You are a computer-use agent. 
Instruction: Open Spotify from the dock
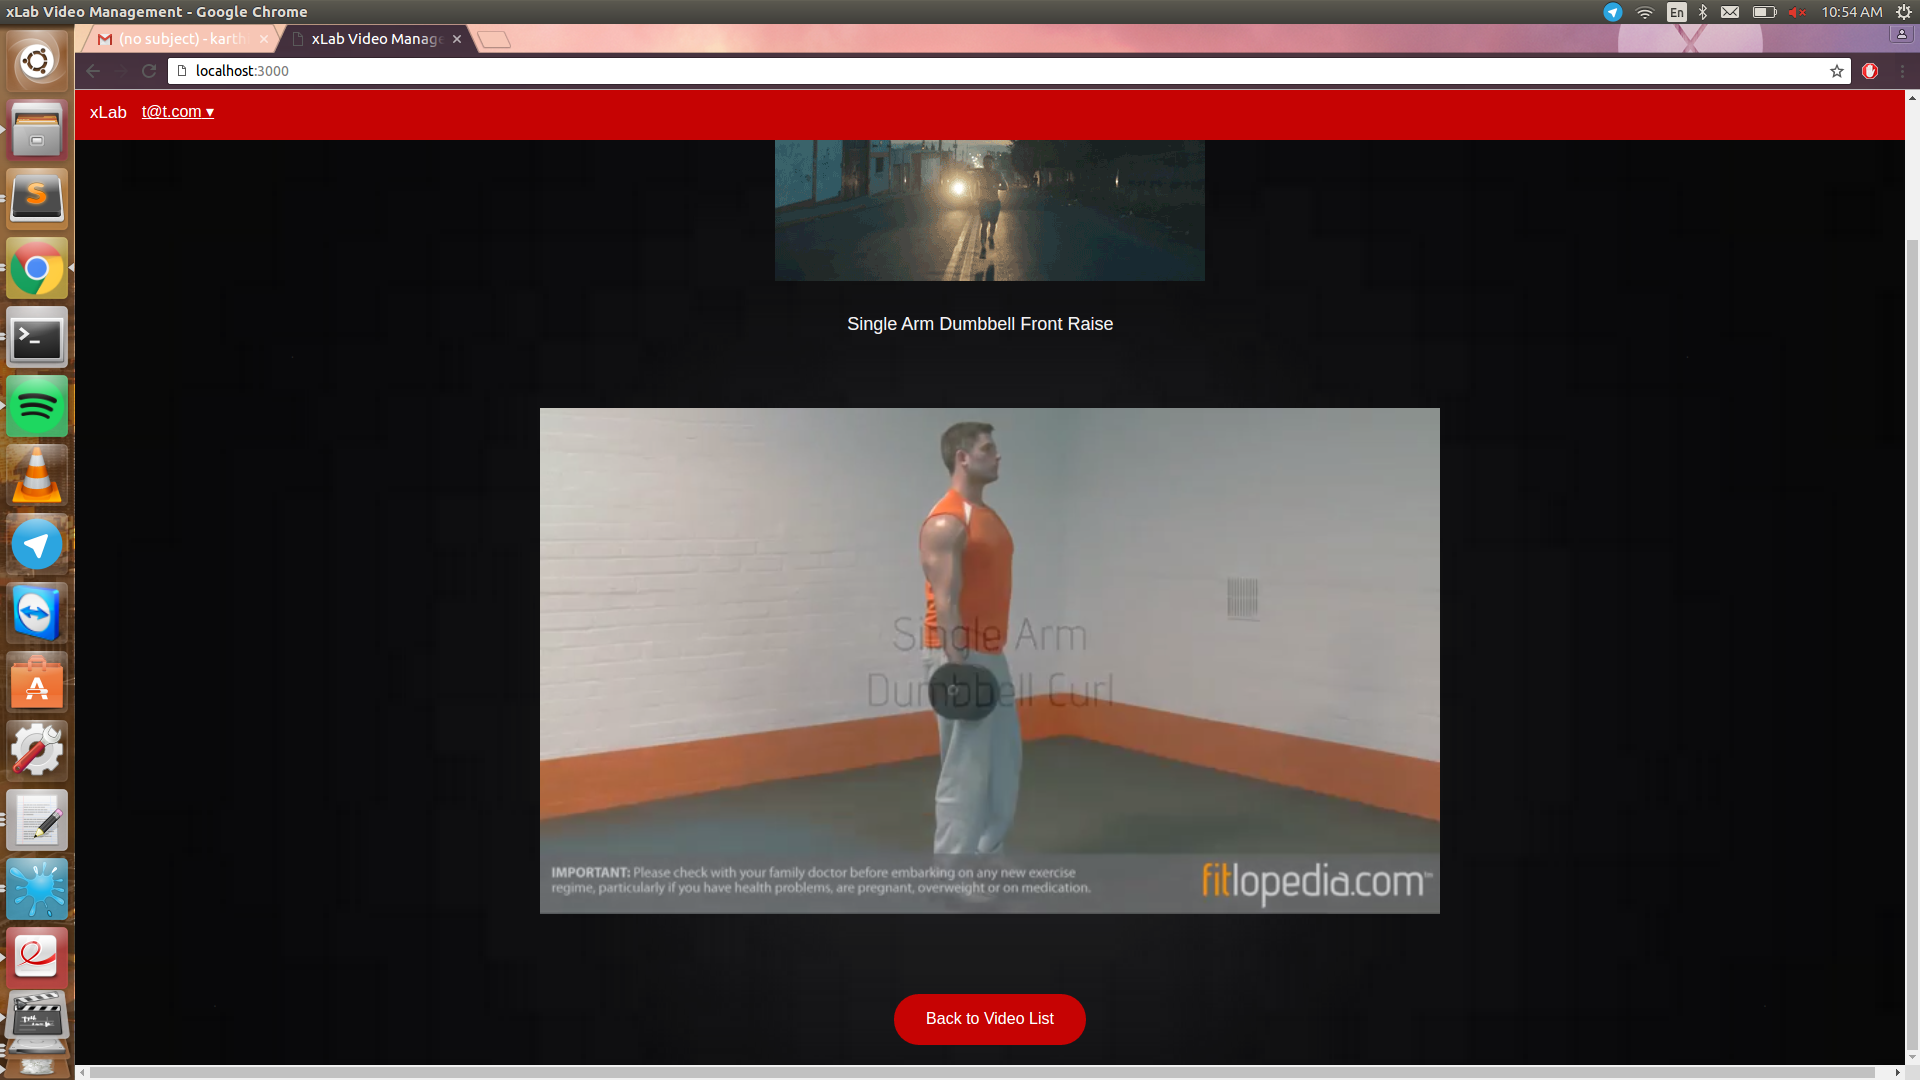point(37,407)
